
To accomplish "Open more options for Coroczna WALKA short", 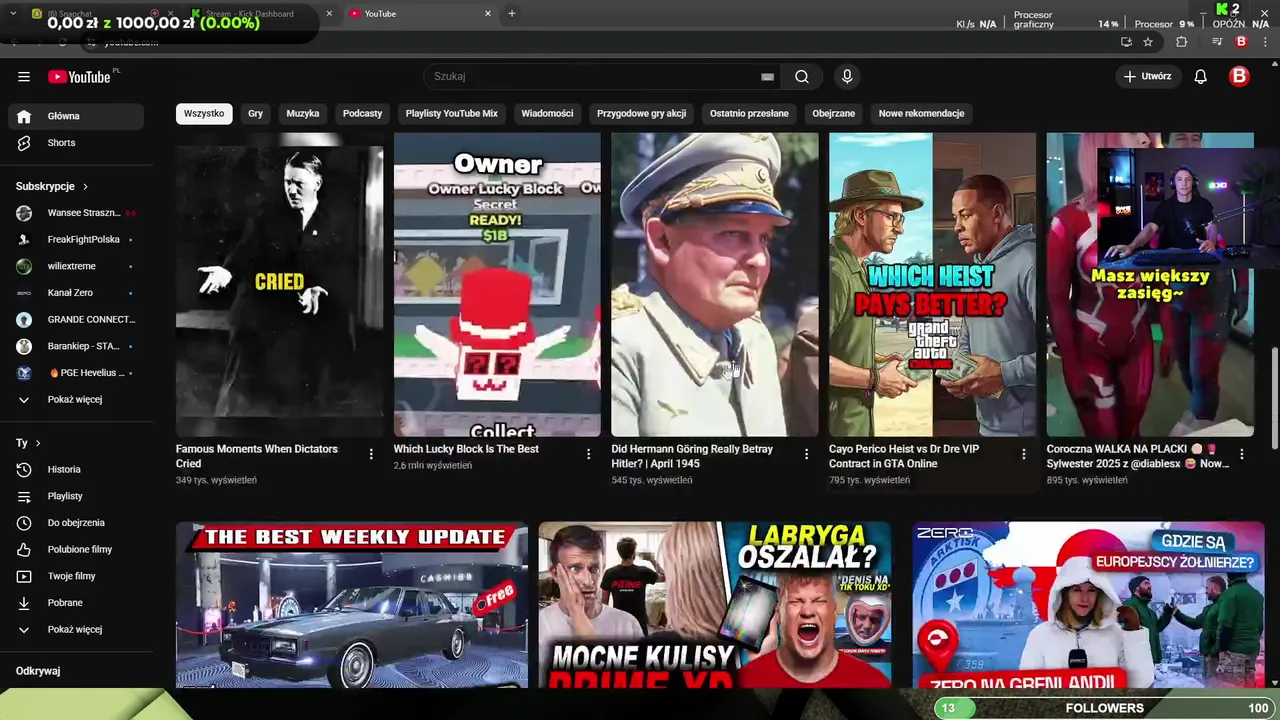I will (x=1241, y=454).
